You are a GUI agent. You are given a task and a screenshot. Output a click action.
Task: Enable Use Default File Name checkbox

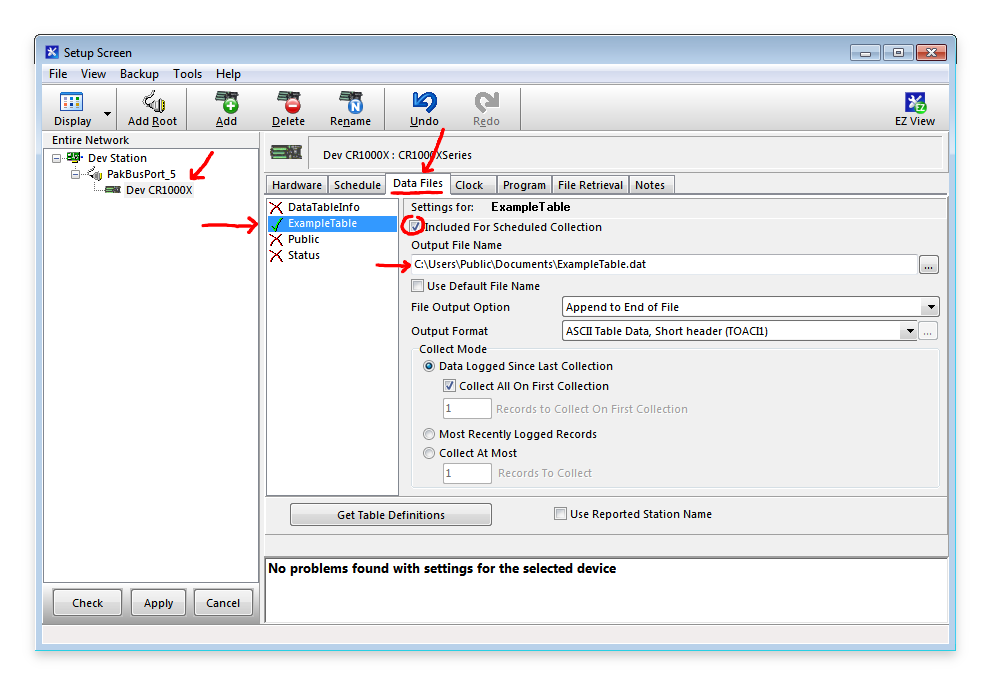tap(418, 286)
